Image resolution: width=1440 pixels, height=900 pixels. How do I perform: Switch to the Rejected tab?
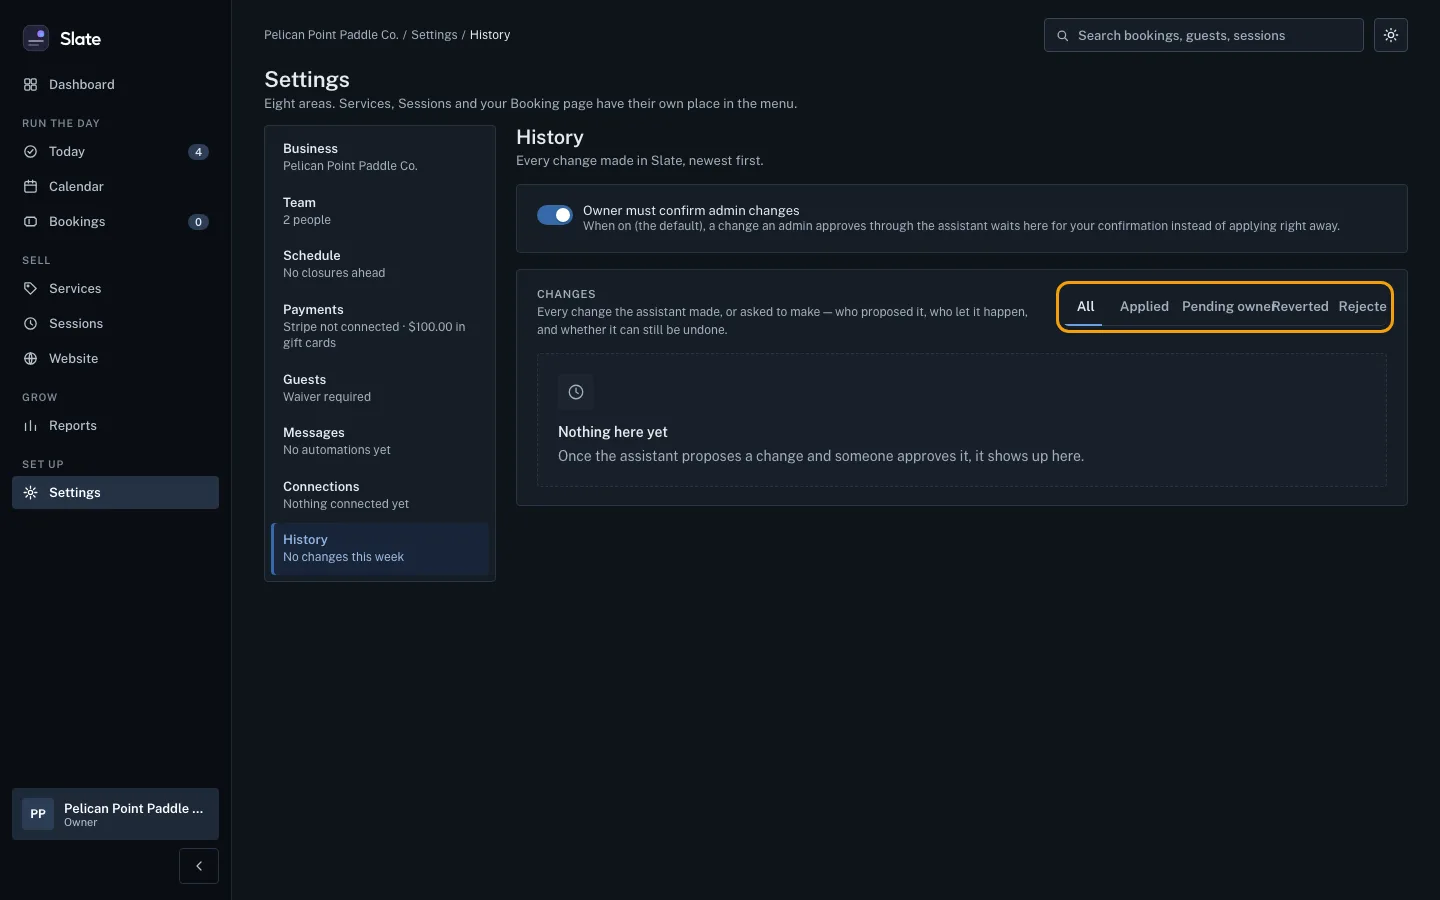[x=1362, y=307]
